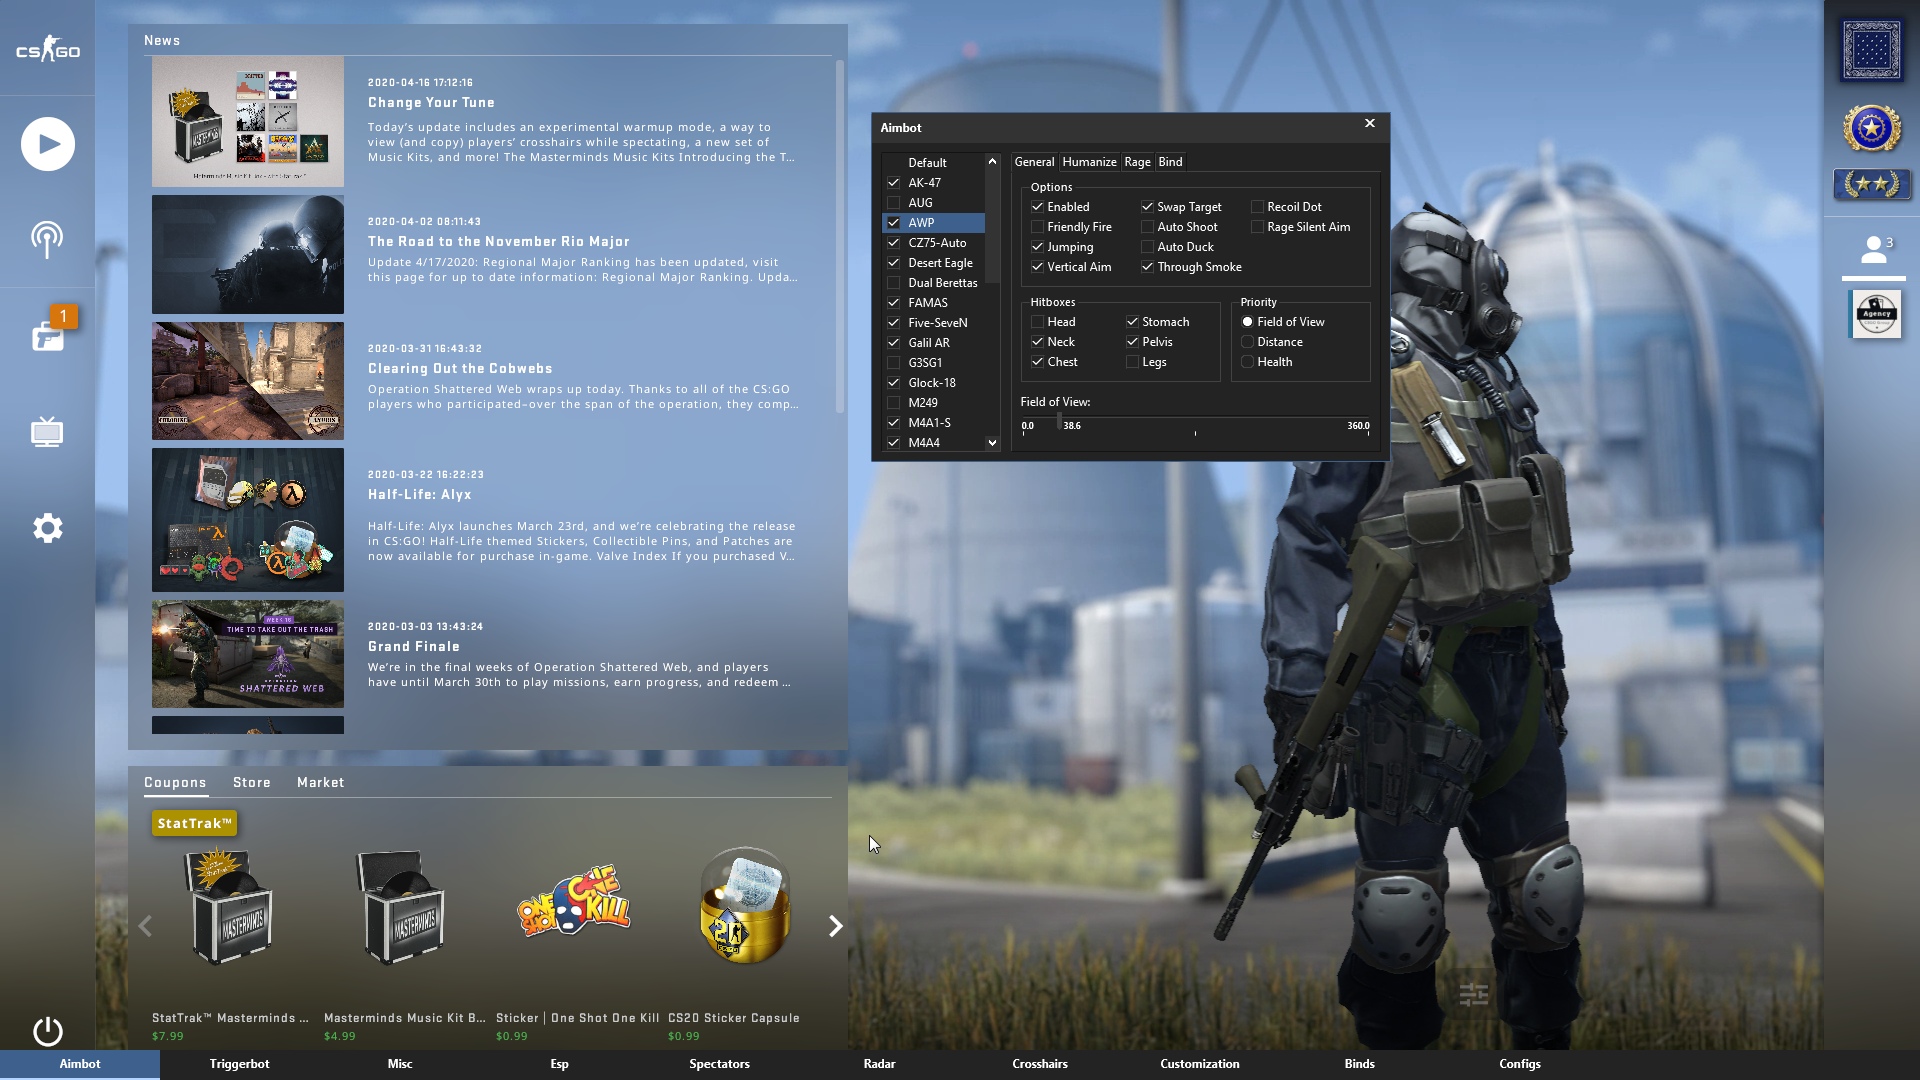Select the Masterminds Music Kit Box item
Viewport: 1920px width, 1080px height.
click(401, 906)
